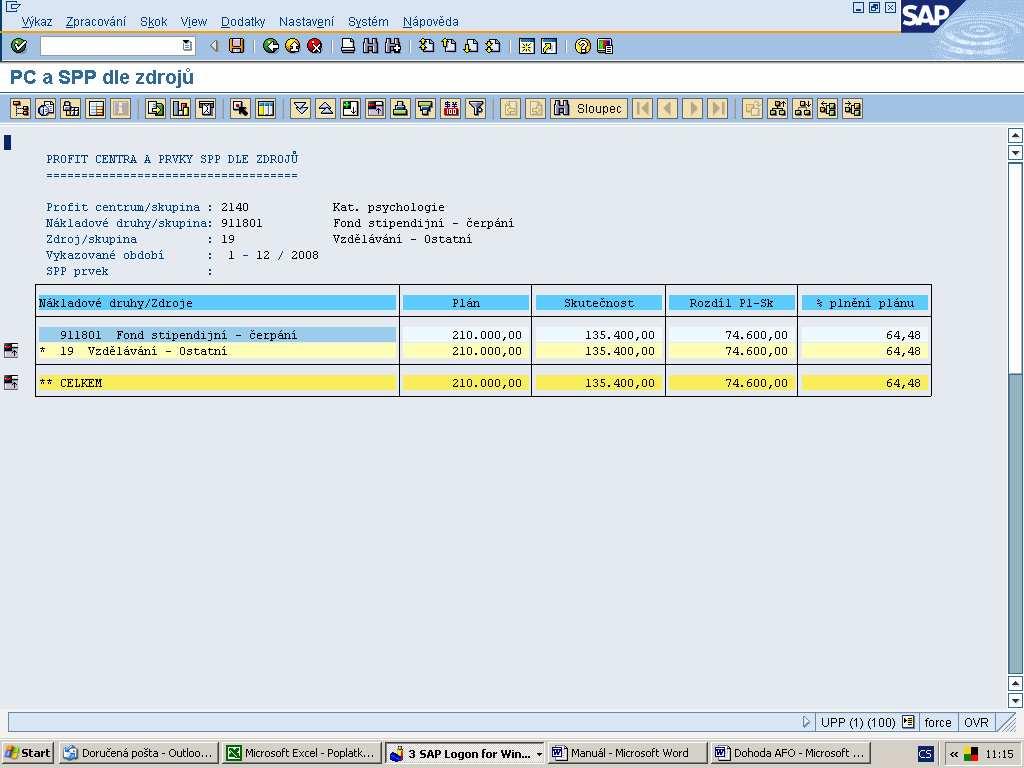Viewport: 1024px width, 768px height.
Task: Open the SAP Logon taskbar group dropdown arrow
Action: tap(539, 754)
